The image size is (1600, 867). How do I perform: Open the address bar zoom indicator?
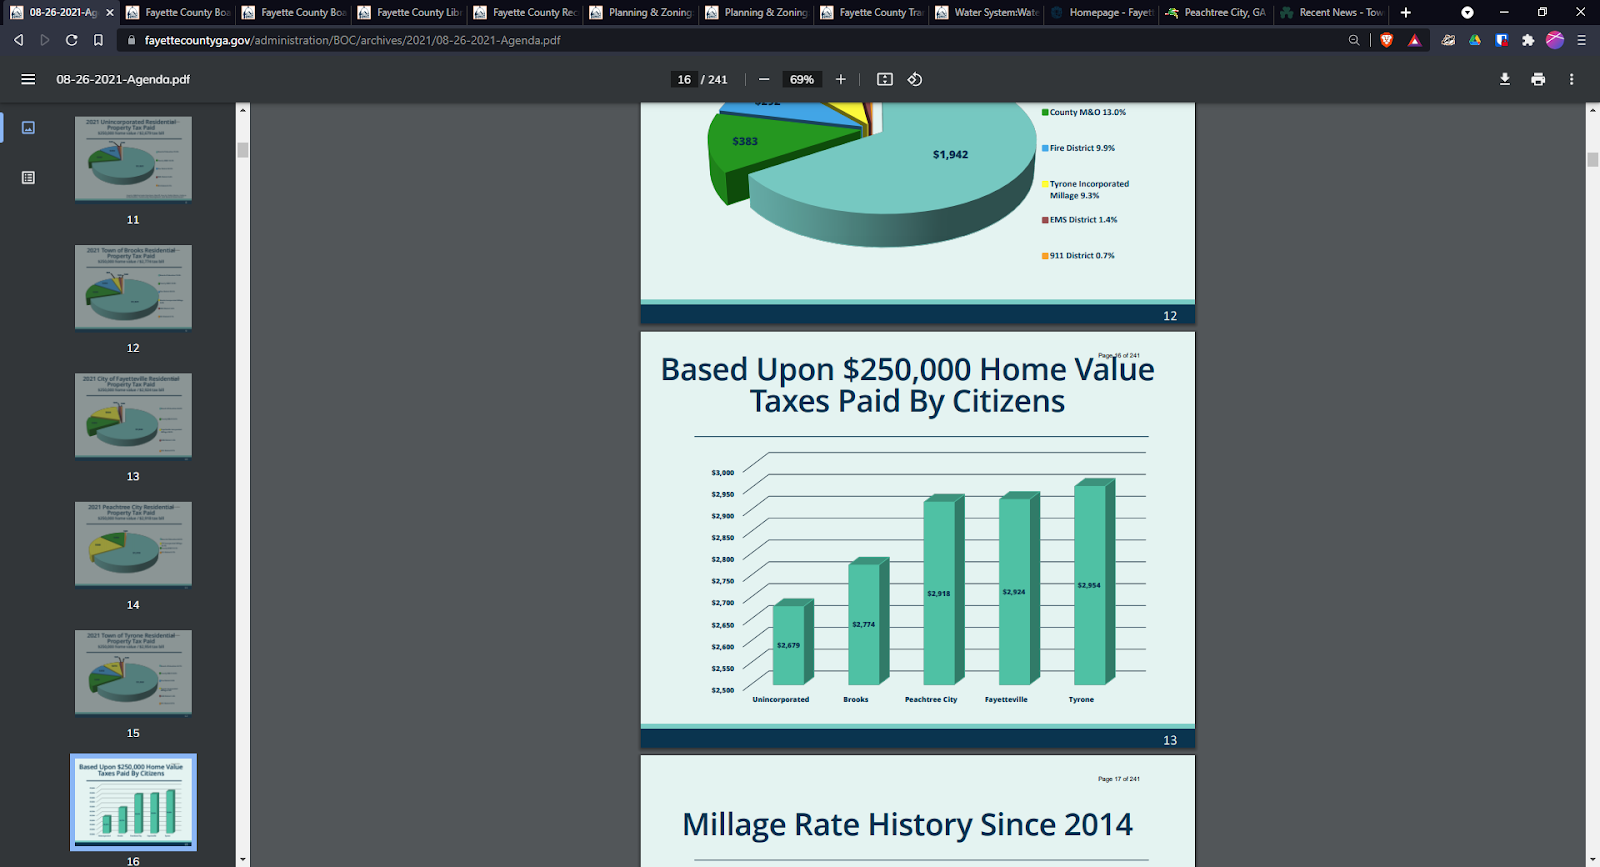[1354, 40]
